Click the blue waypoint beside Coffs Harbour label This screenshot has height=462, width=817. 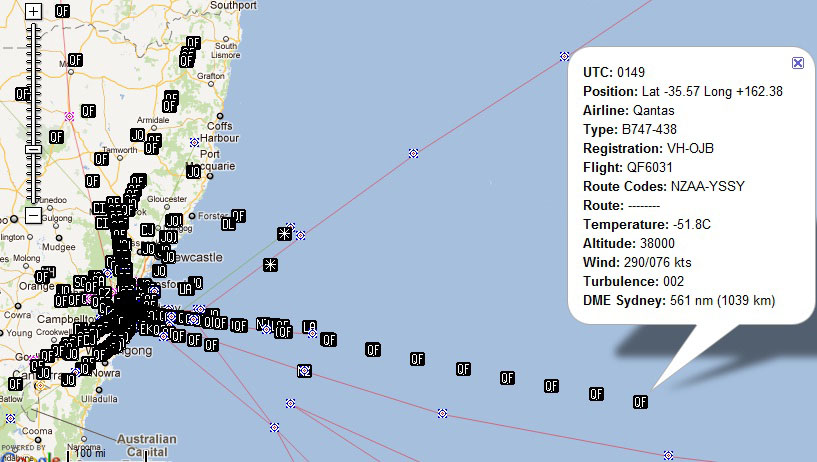pyautogui.click(x=194, y=142)
